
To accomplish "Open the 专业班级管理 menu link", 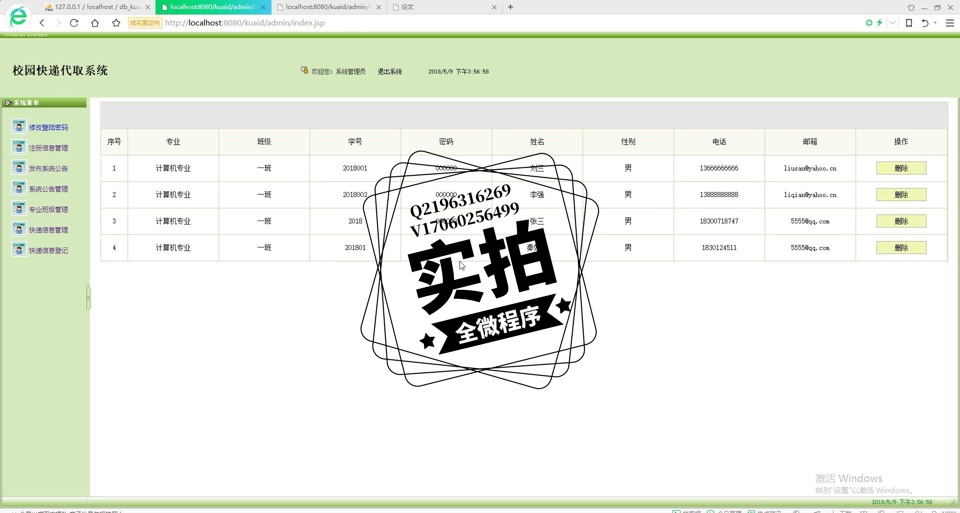I will (48, 210).
